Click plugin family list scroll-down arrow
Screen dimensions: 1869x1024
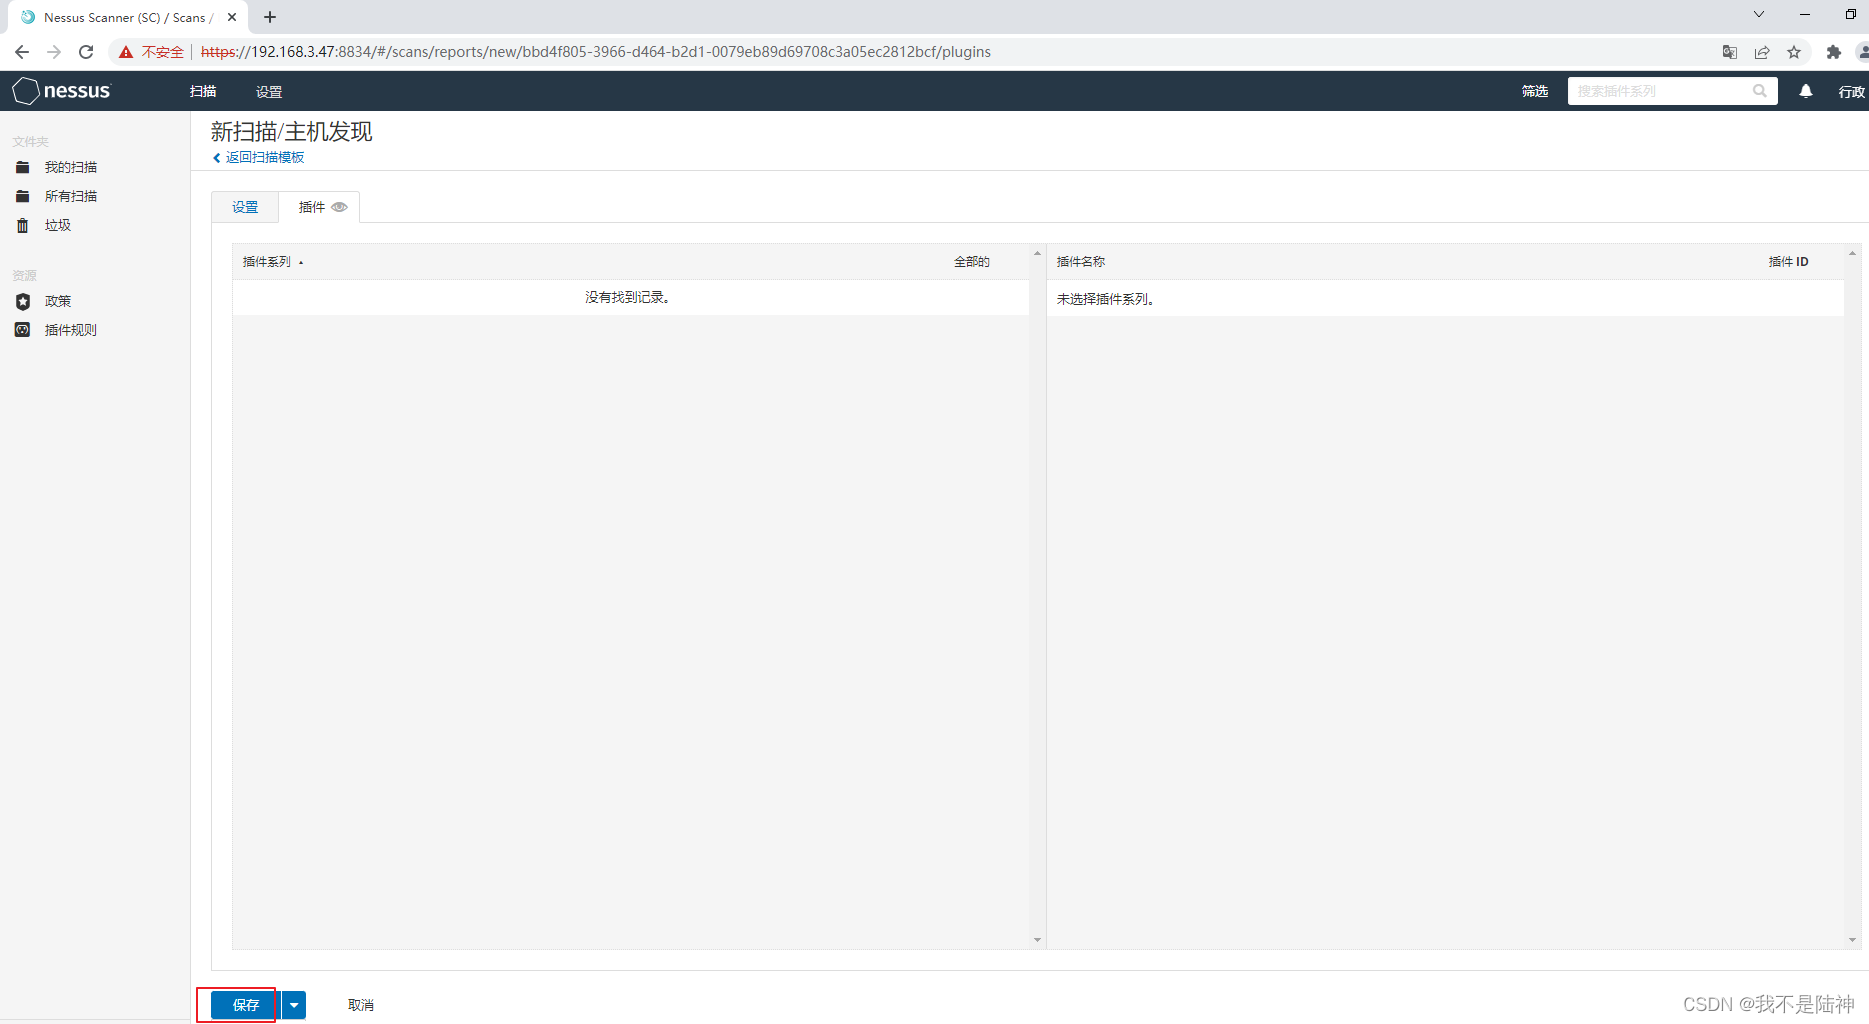click(x=1037, y=940)
